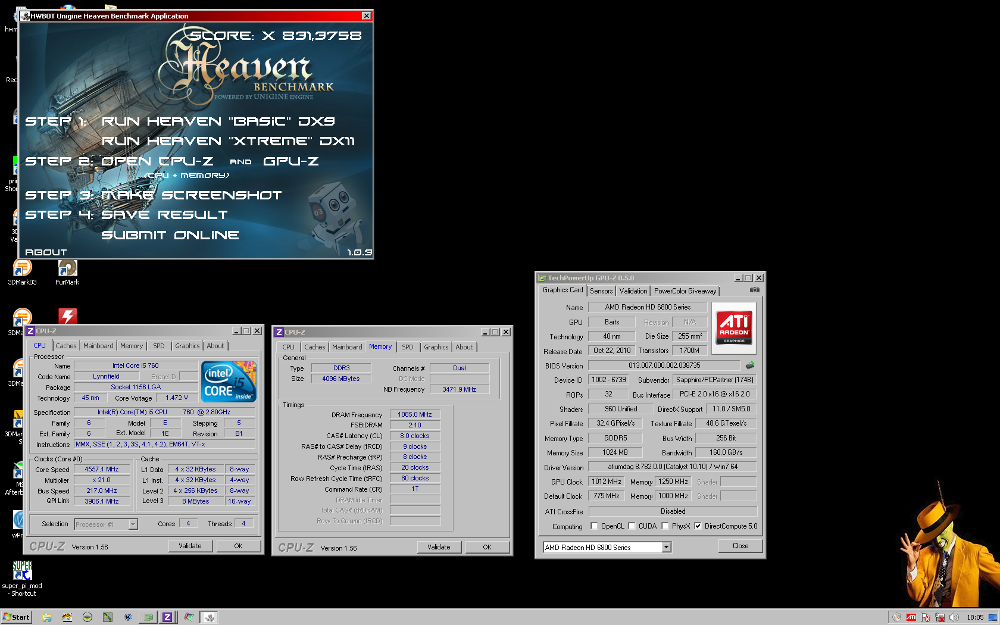Click the GPU-Z screenshot camera icon
This screenshot has height=625, width=1000.
[x=754, y=290]
